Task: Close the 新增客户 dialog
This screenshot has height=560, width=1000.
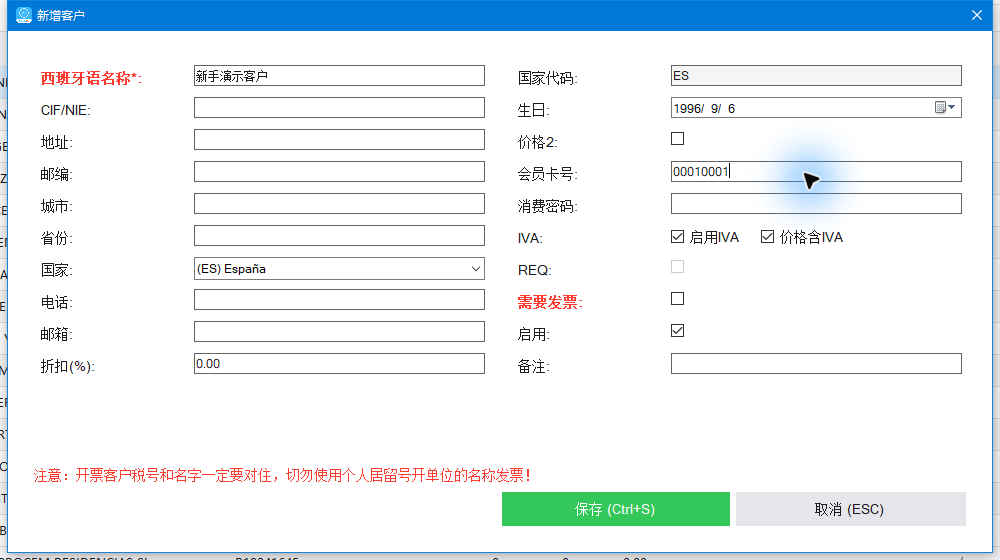Action: point(976,15)
